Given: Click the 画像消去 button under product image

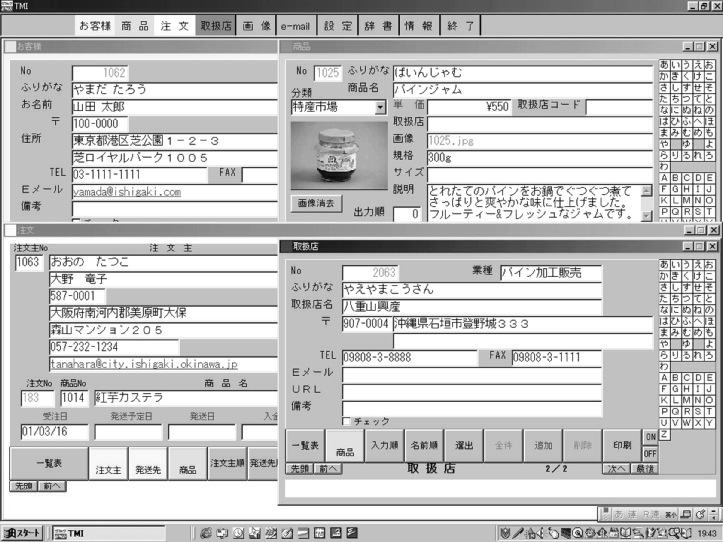Looking at the screenshot, I should click(317, 203).
